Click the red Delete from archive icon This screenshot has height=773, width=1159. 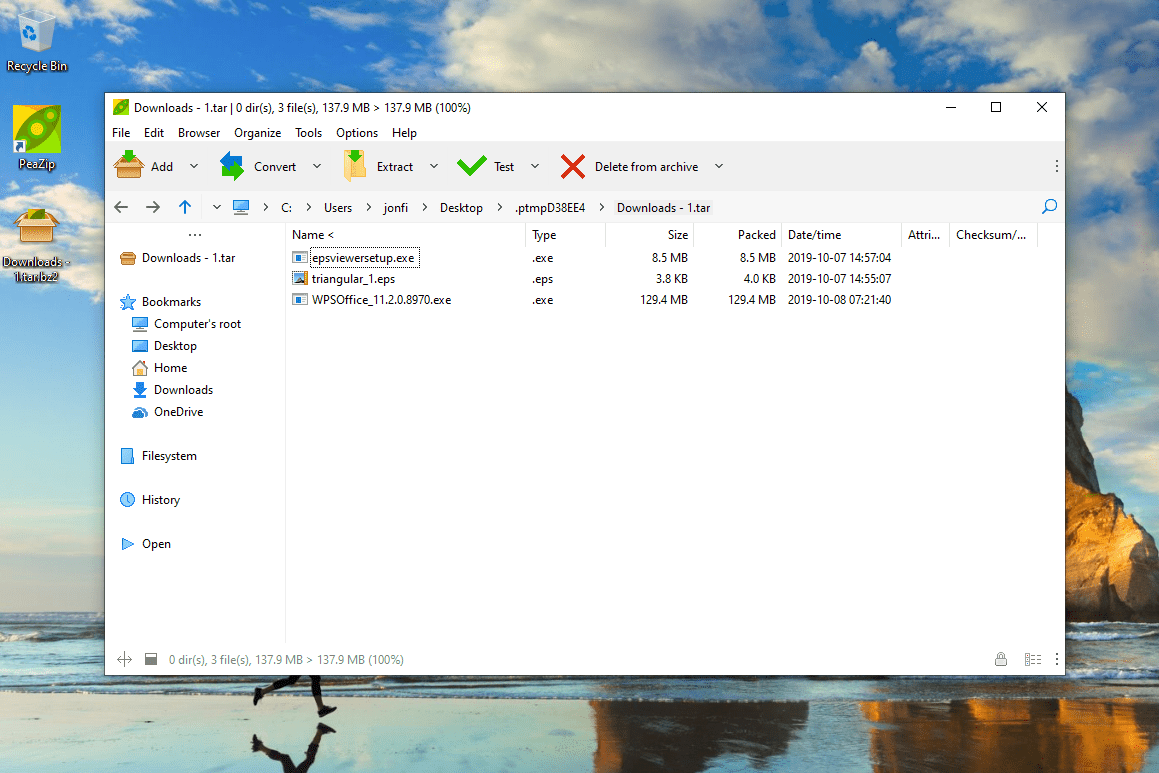point(573,166)
